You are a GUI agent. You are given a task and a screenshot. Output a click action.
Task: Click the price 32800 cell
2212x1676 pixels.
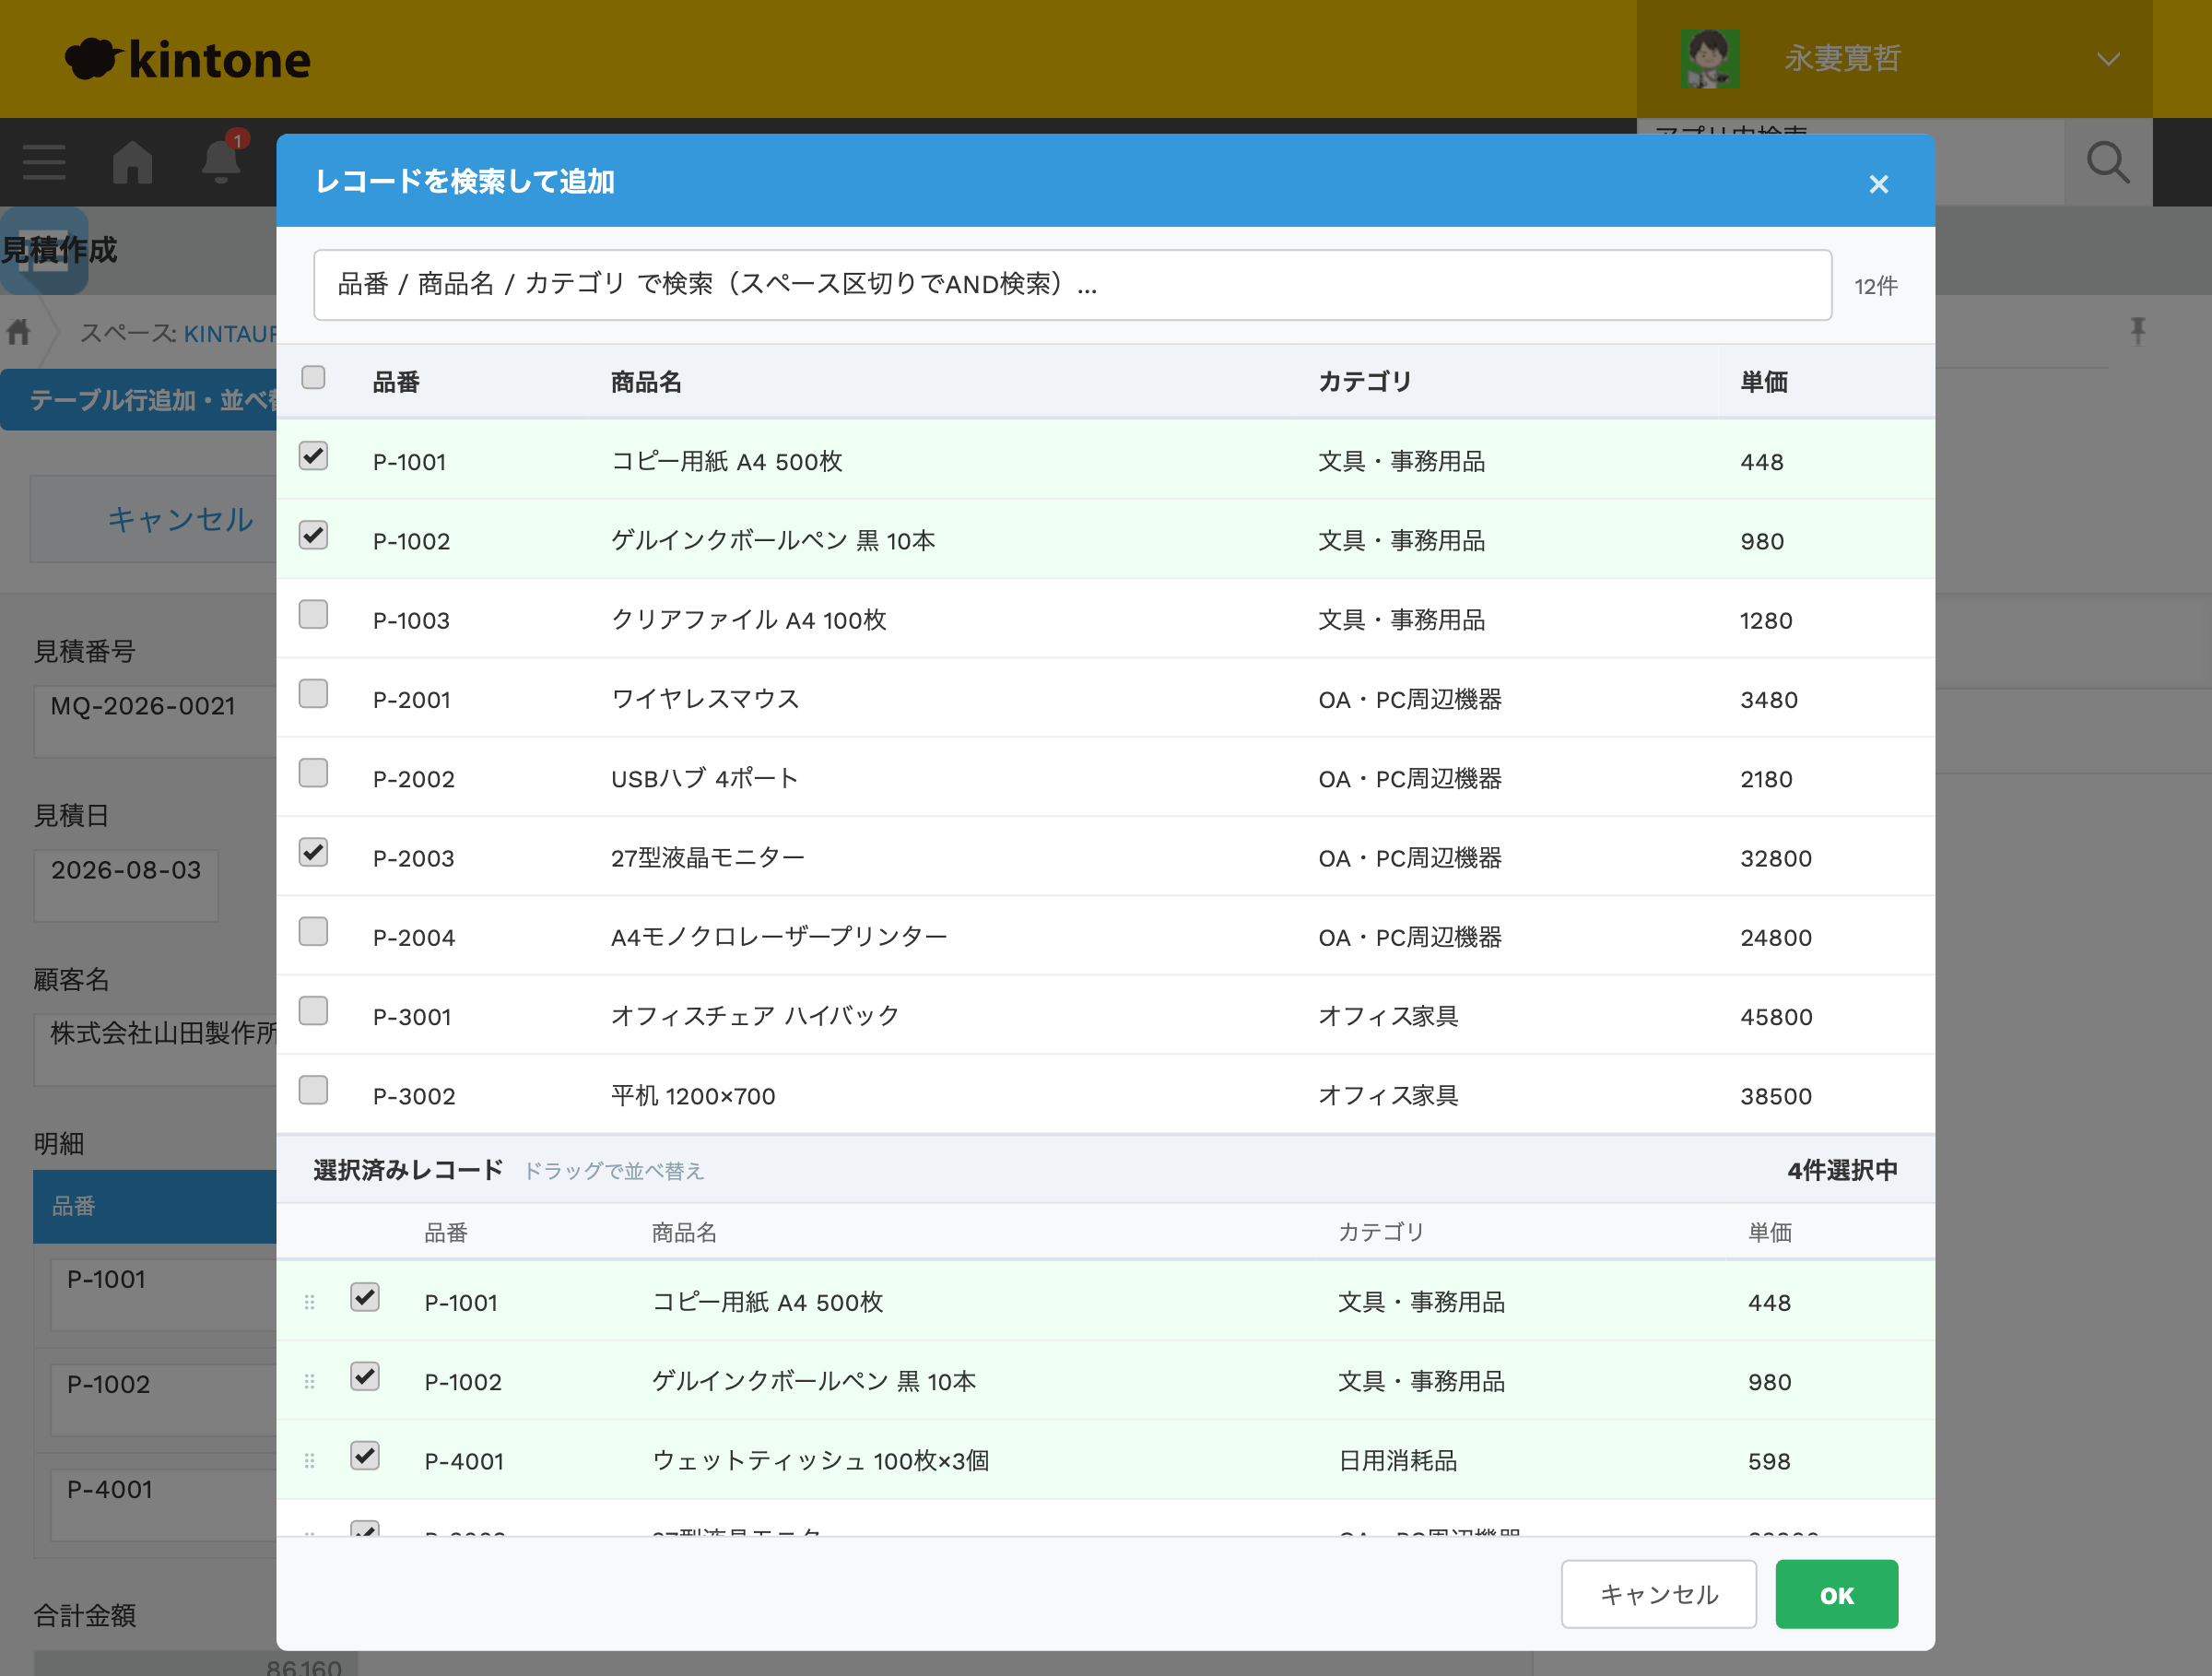tap(1776, 858)
